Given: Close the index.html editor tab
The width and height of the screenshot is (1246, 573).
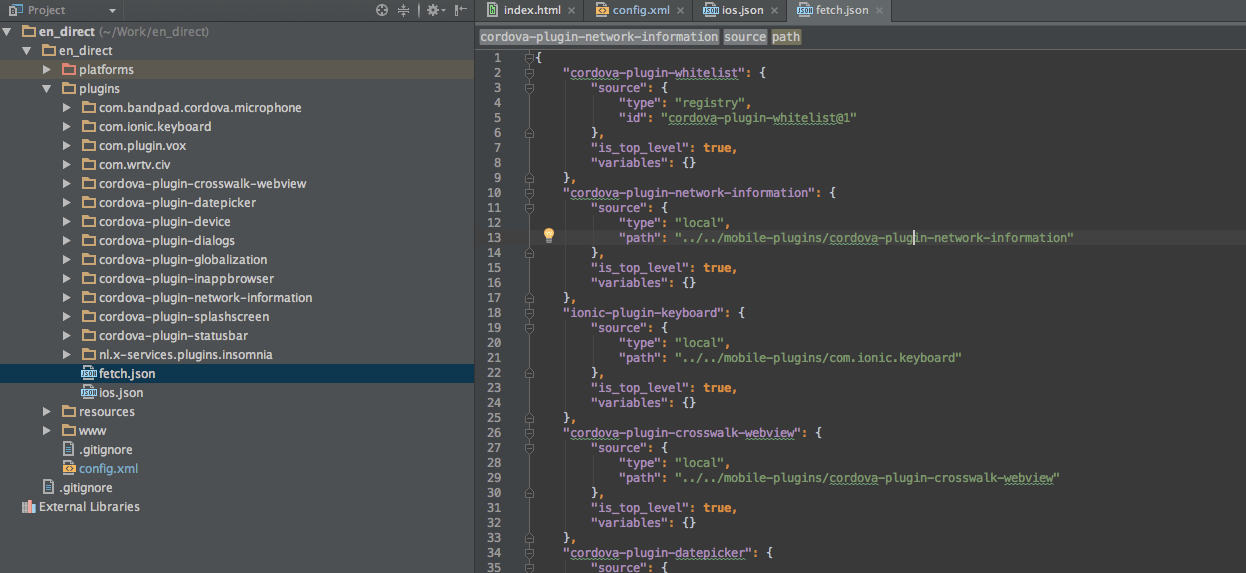Looking at the screenshot, I should pos(571,10).
